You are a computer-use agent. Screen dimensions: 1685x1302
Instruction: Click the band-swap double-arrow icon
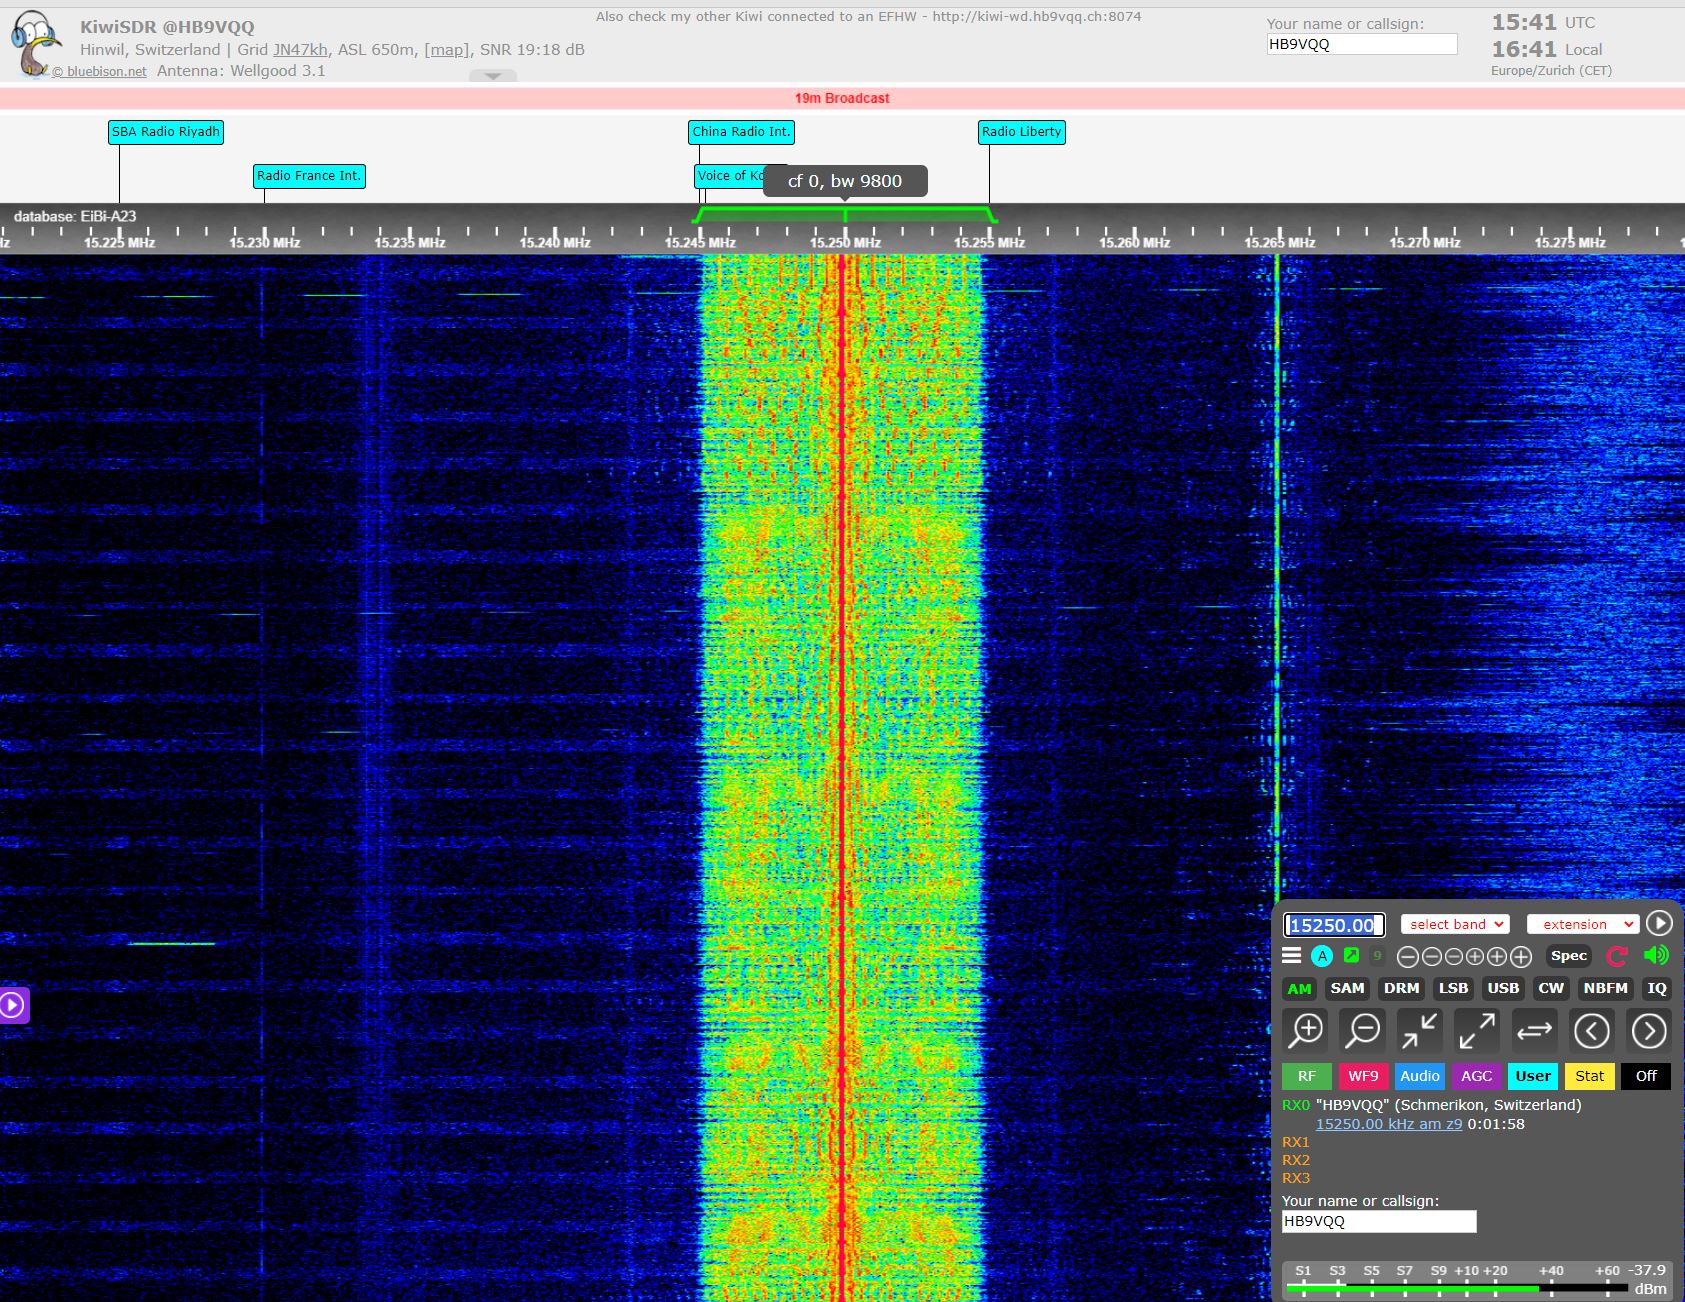point(1534,1030)
